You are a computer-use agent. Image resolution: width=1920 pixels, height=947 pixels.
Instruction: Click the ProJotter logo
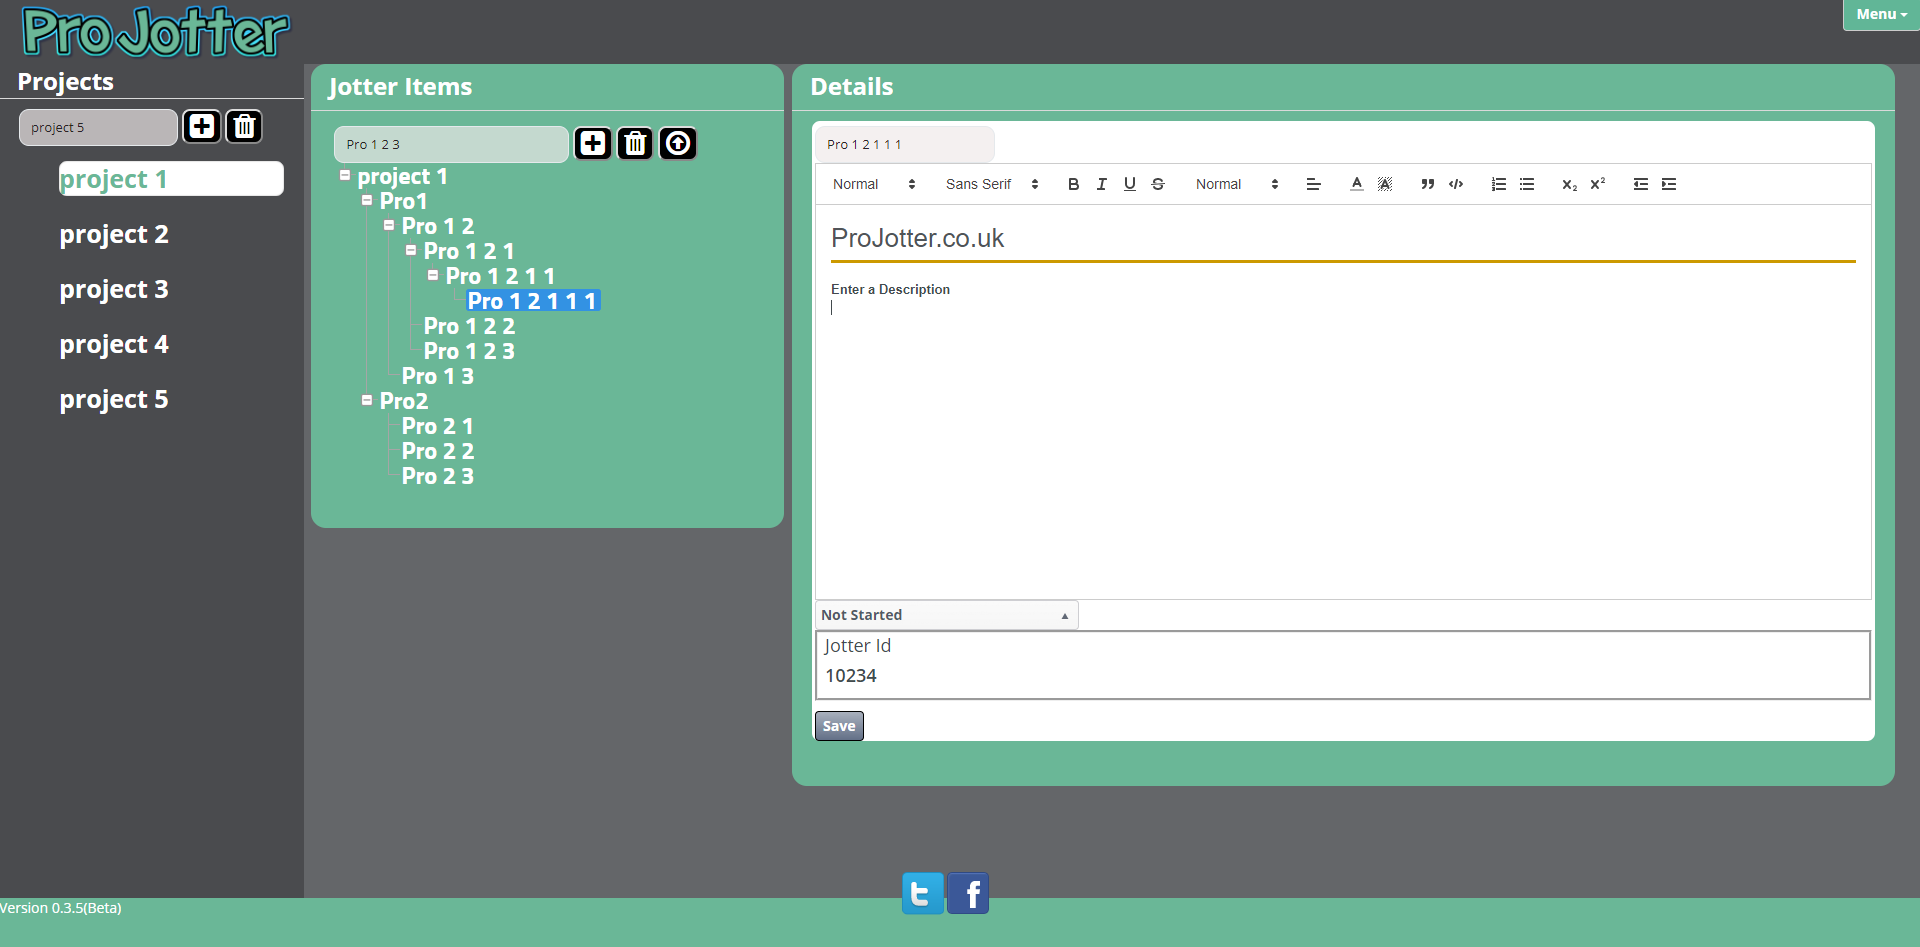[x=156, y=32]
